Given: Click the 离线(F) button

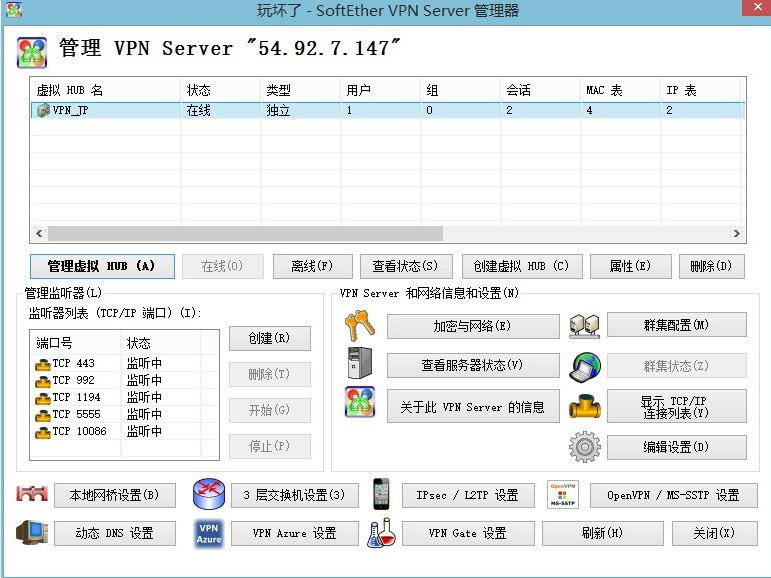Looking at the screenshot, I should pos(313,266).
